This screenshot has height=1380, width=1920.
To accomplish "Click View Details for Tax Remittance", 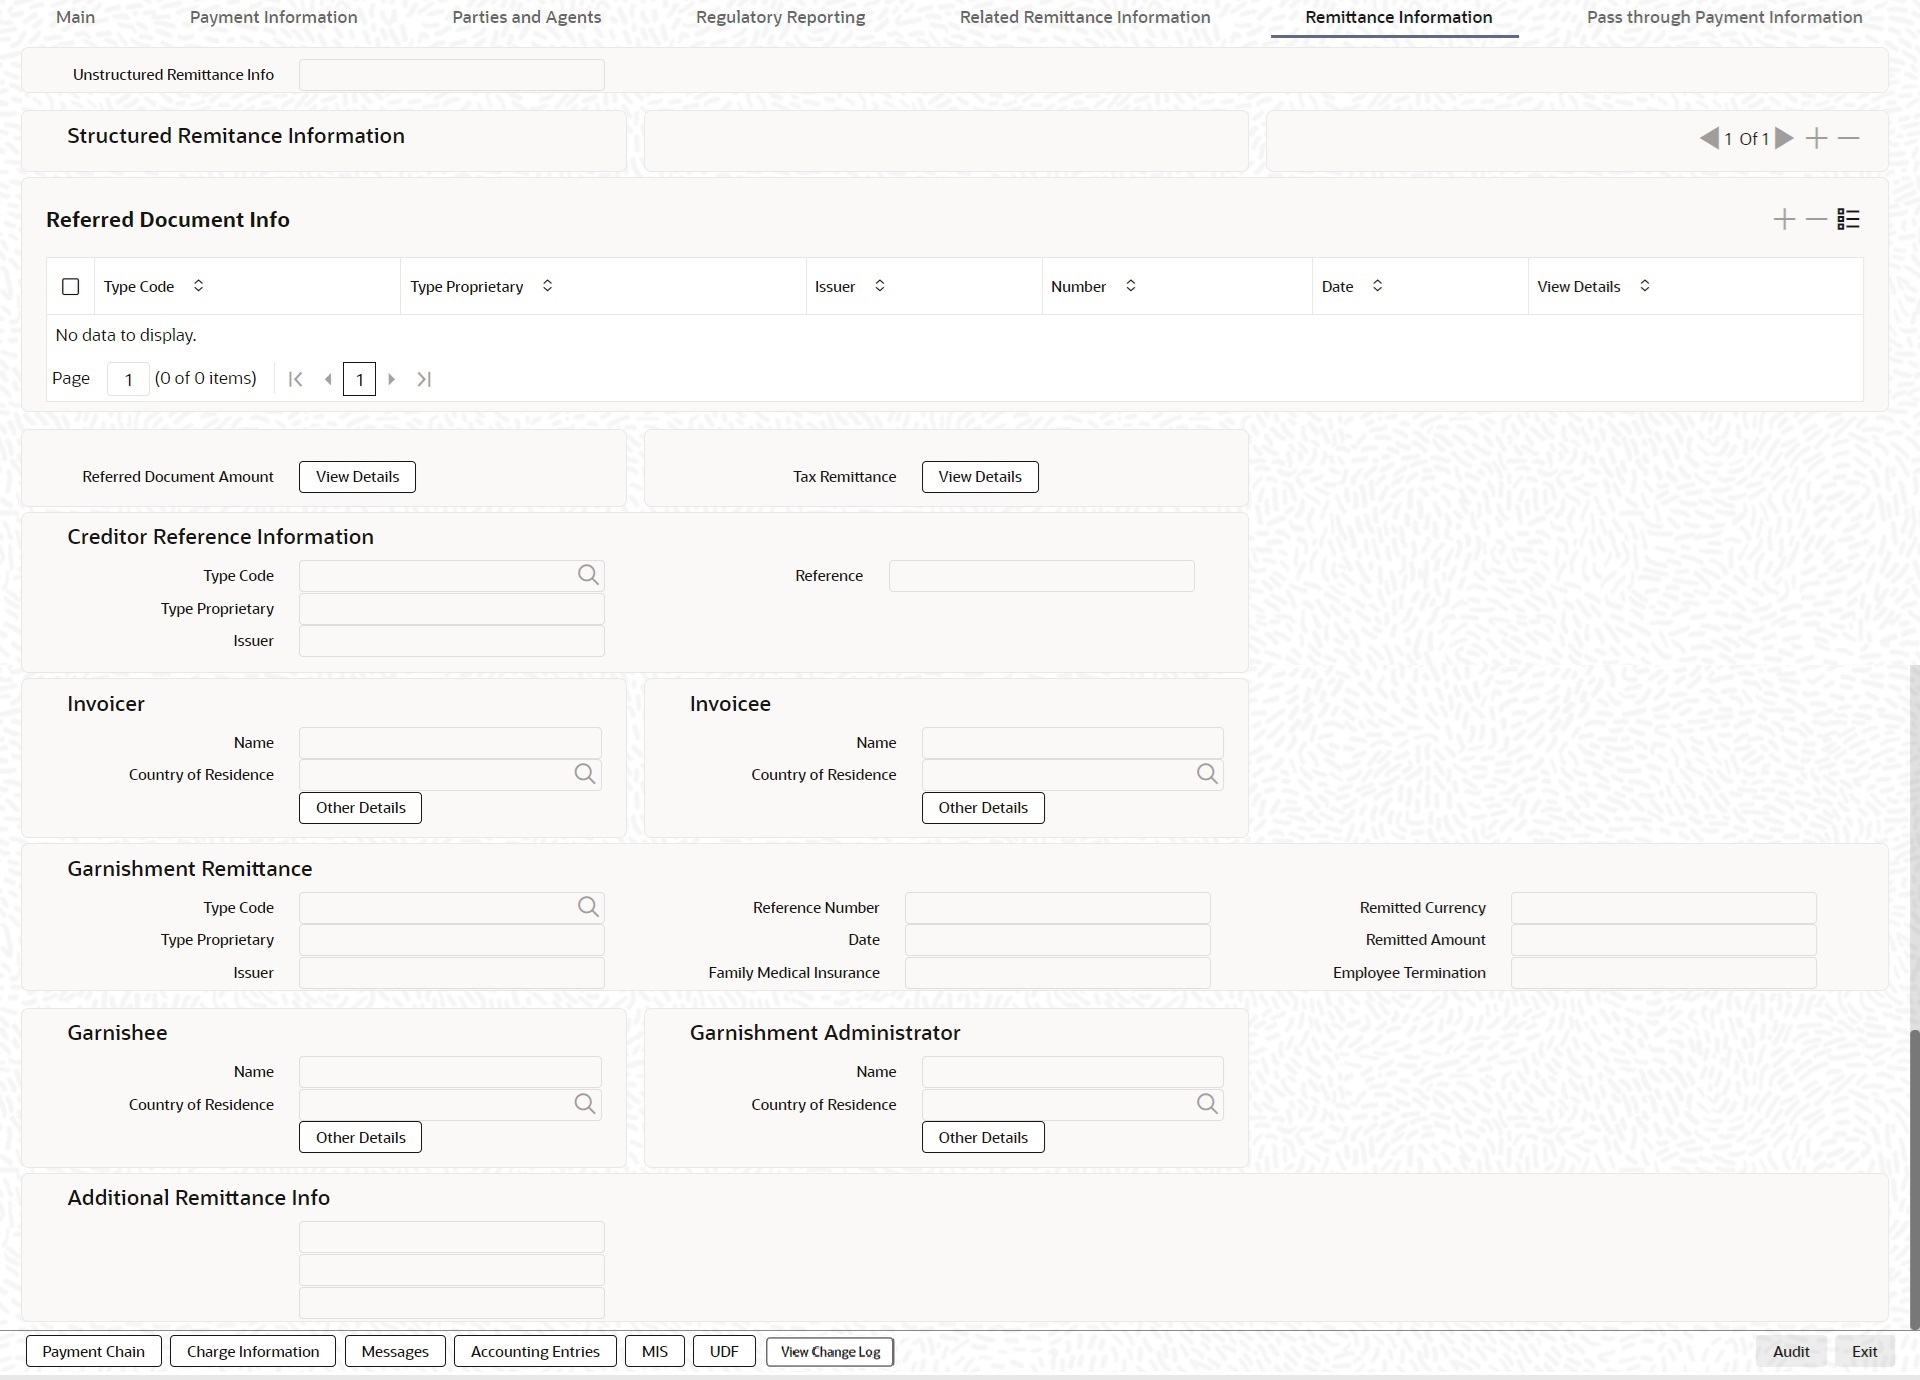I will [x=979, y=477].
